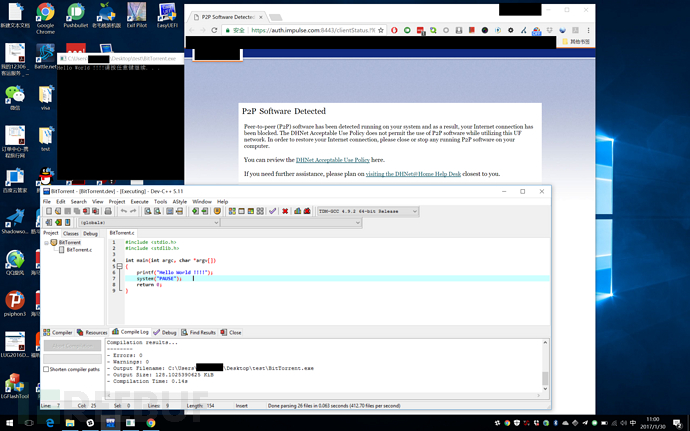Bookmark page with the star icon
Viewport: 690px width, 431px height.
[381, 30]
